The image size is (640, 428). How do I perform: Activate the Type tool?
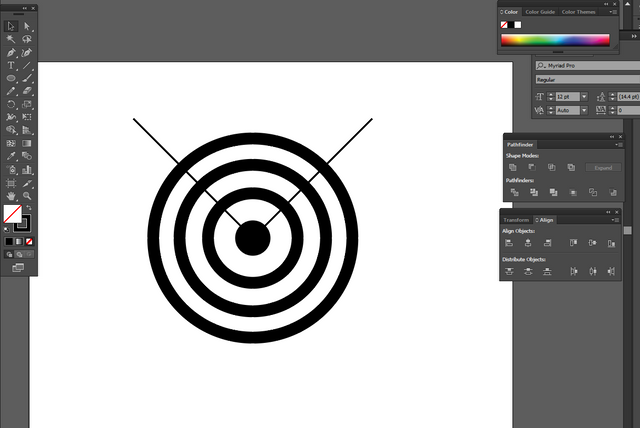(x=11, y=65)
